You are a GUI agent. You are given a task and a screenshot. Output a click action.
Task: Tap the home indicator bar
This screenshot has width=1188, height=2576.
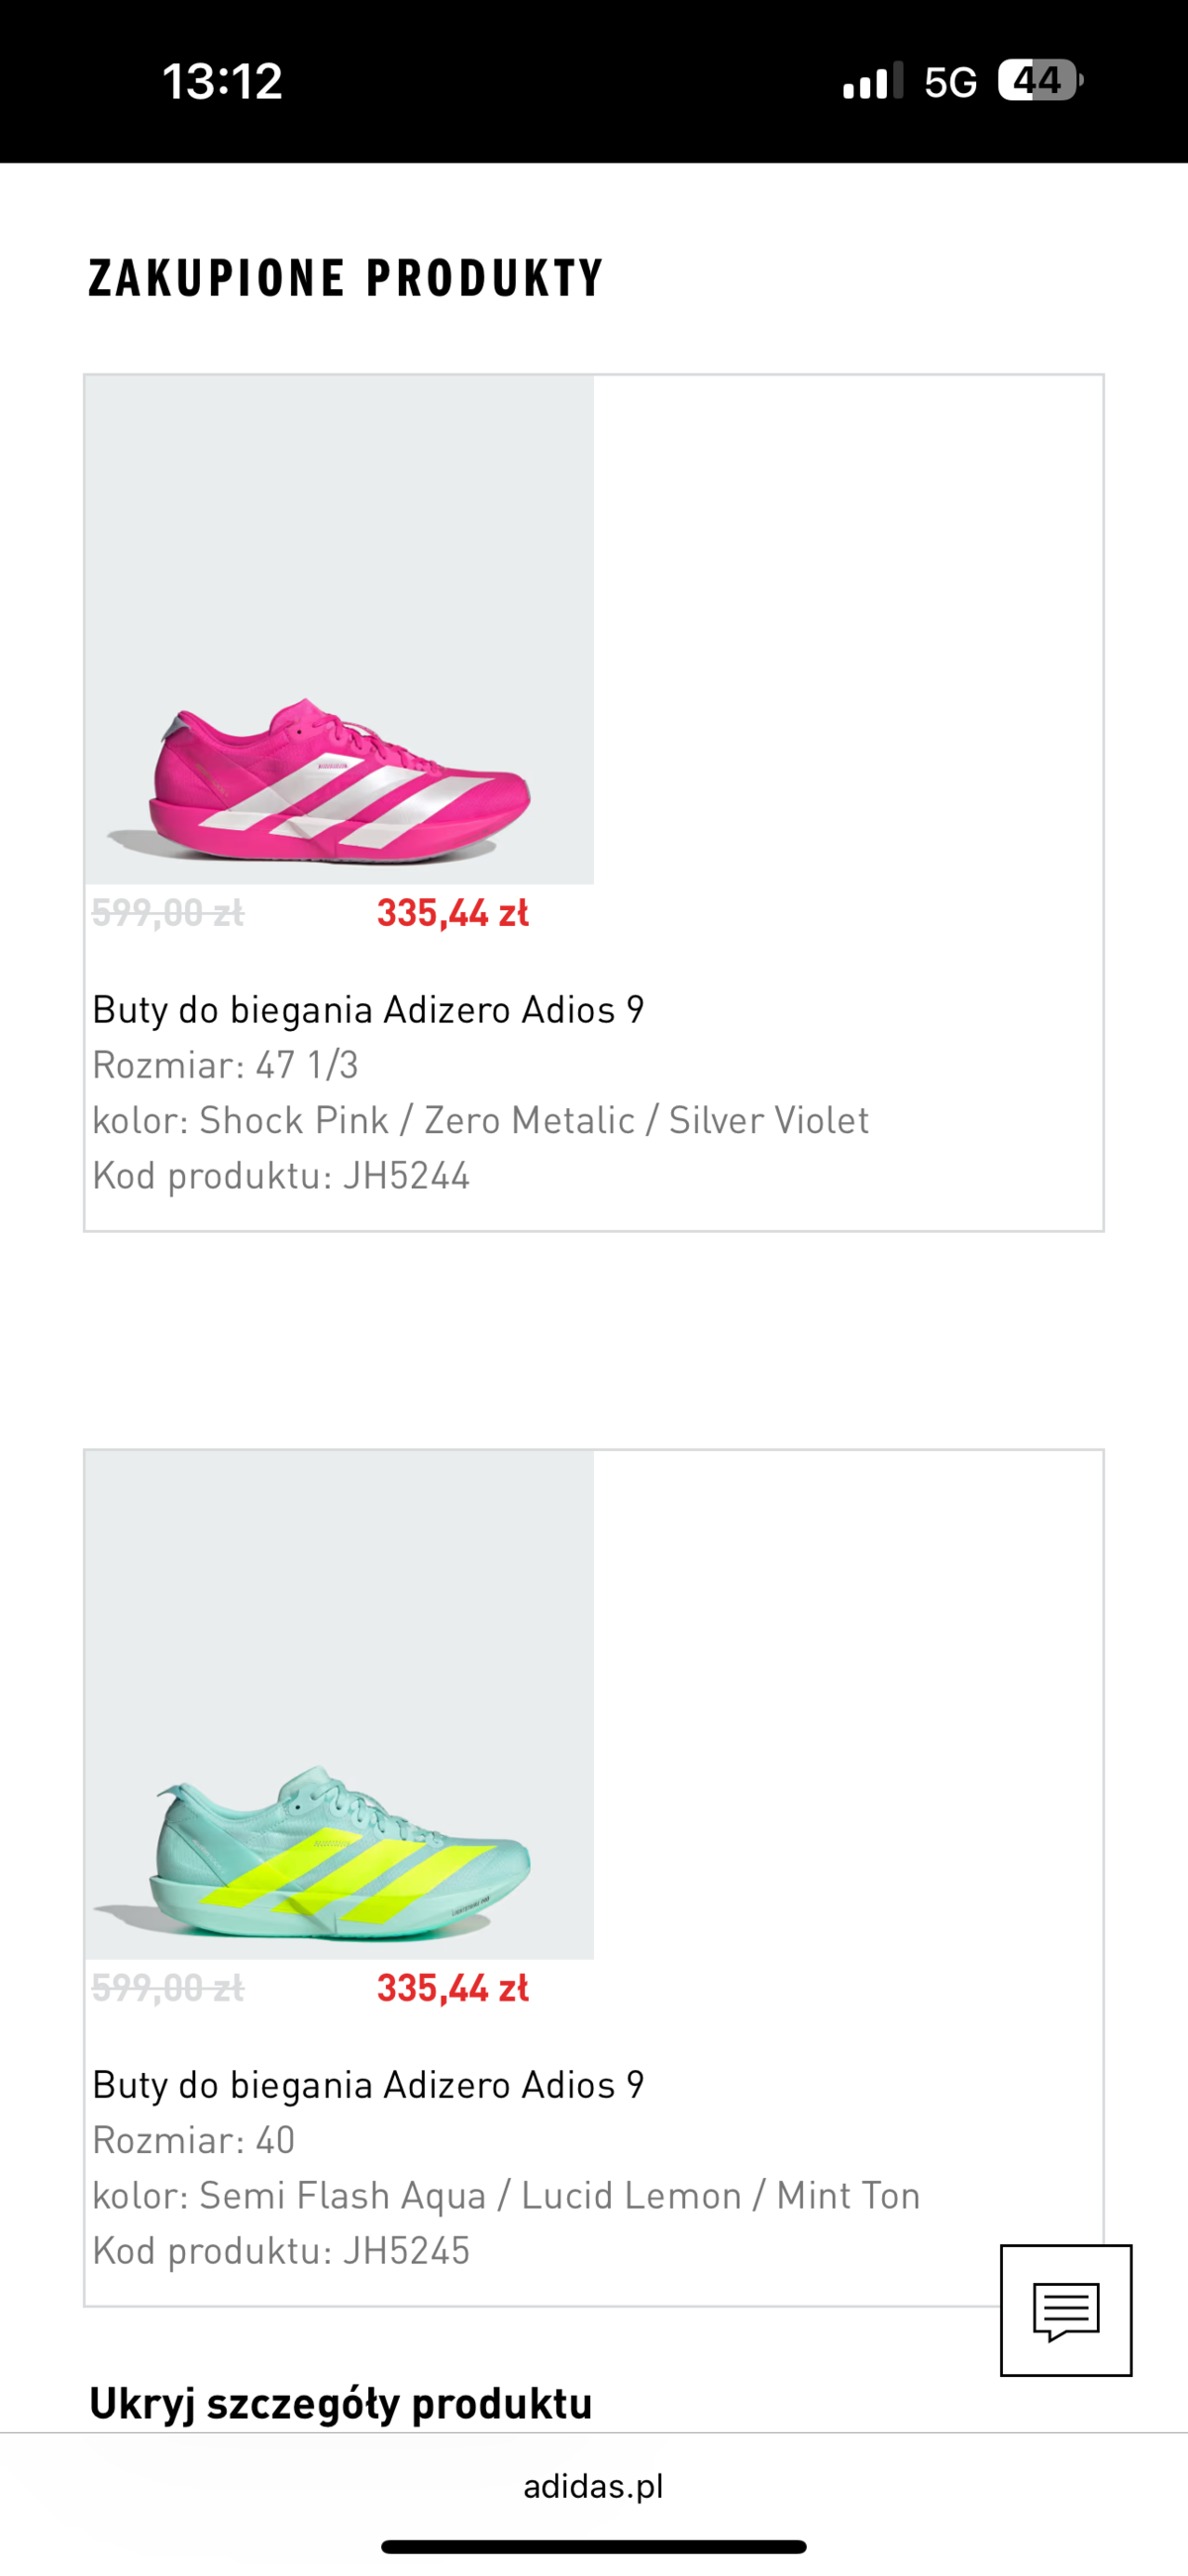[x=593, y=2547]
